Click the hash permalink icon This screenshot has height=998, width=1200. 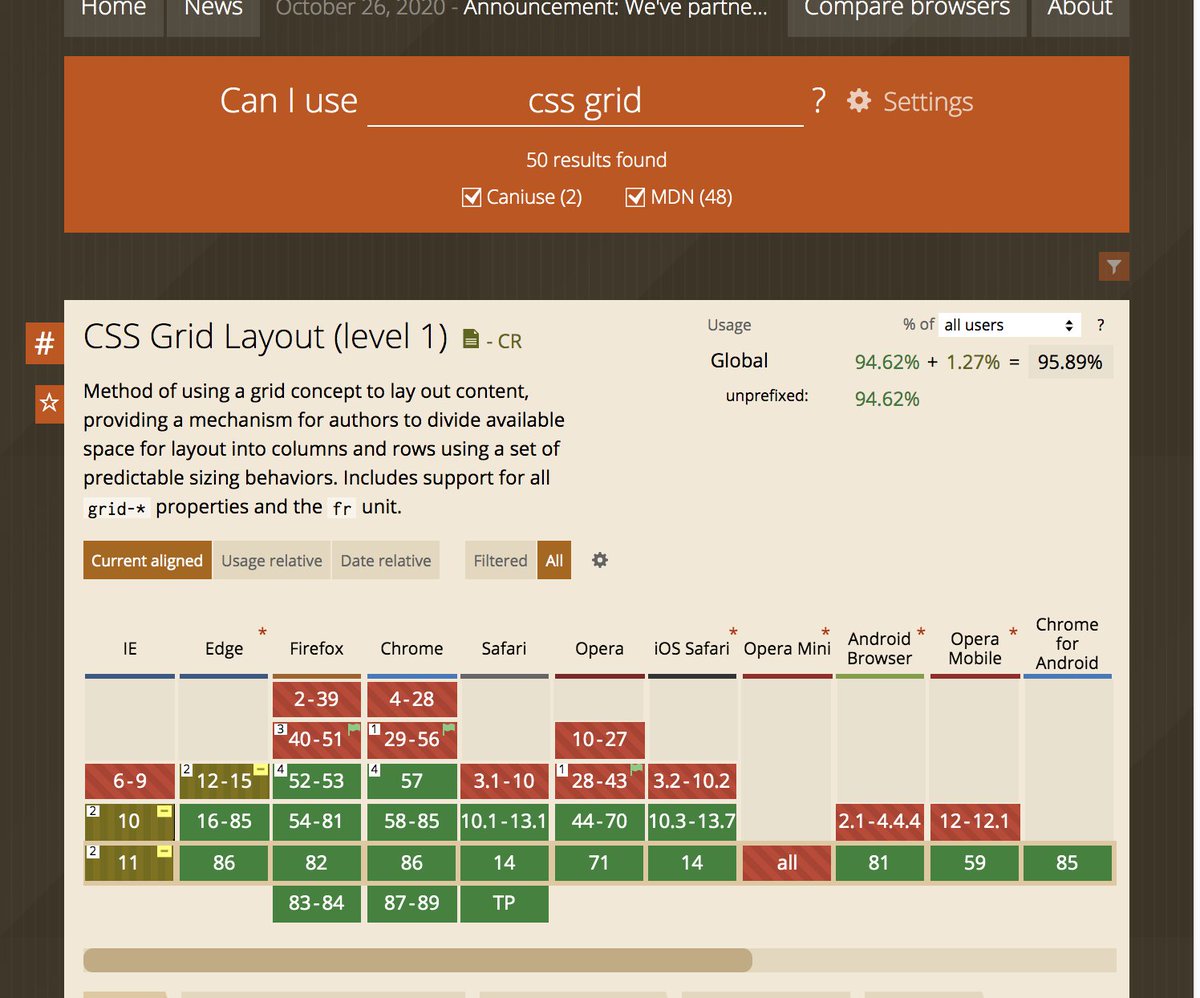point(44,344)
